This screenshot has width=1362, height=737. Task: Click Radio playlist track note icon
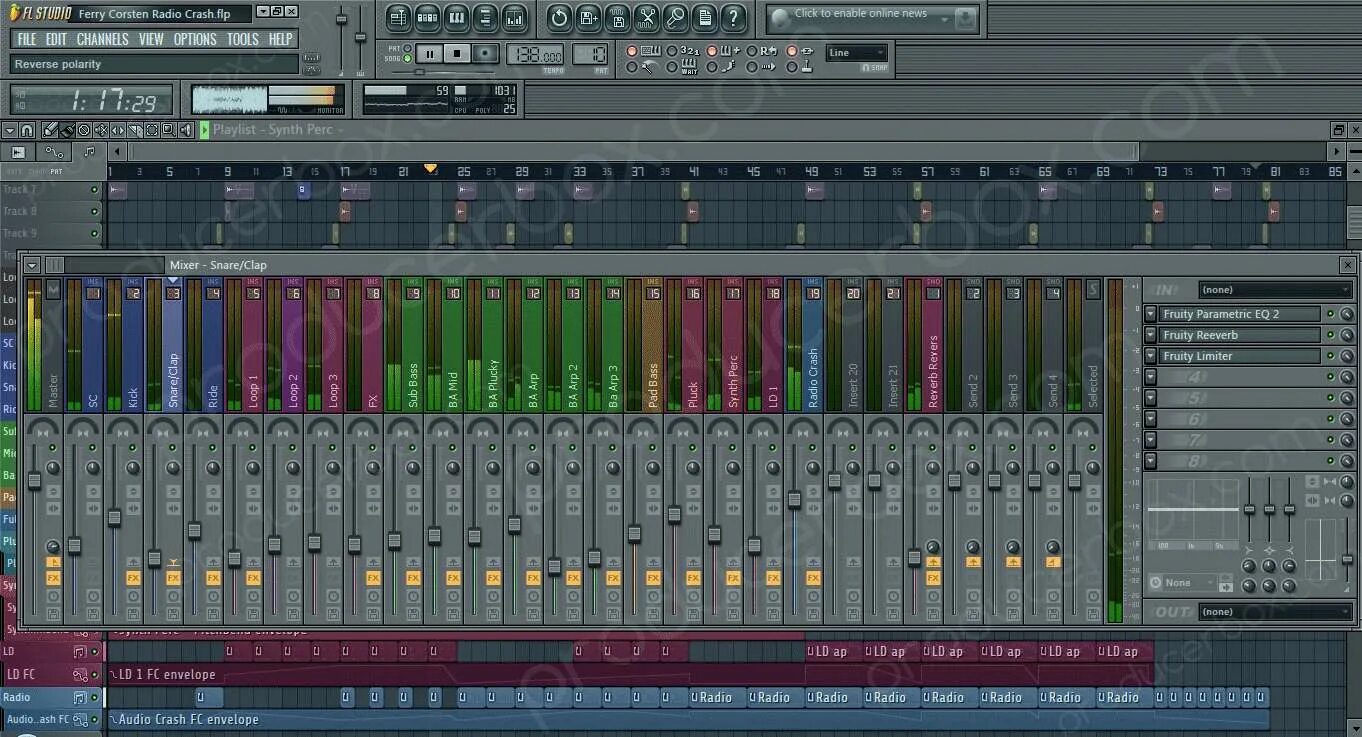coord(81,697)
